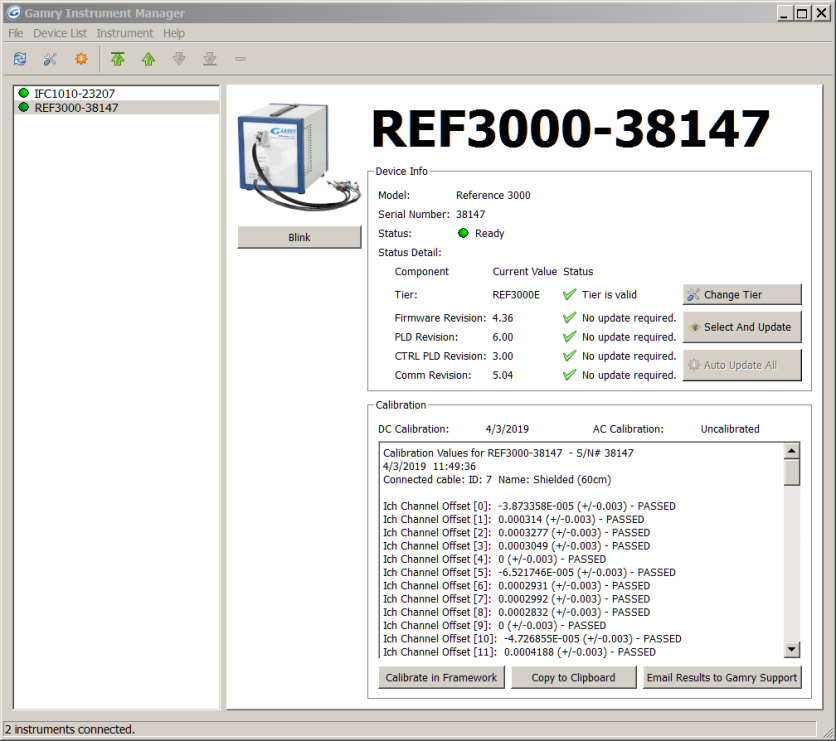Click the plain green up arrow icon
Viewport: 836px width, 741px height.
tap(148, 59)
